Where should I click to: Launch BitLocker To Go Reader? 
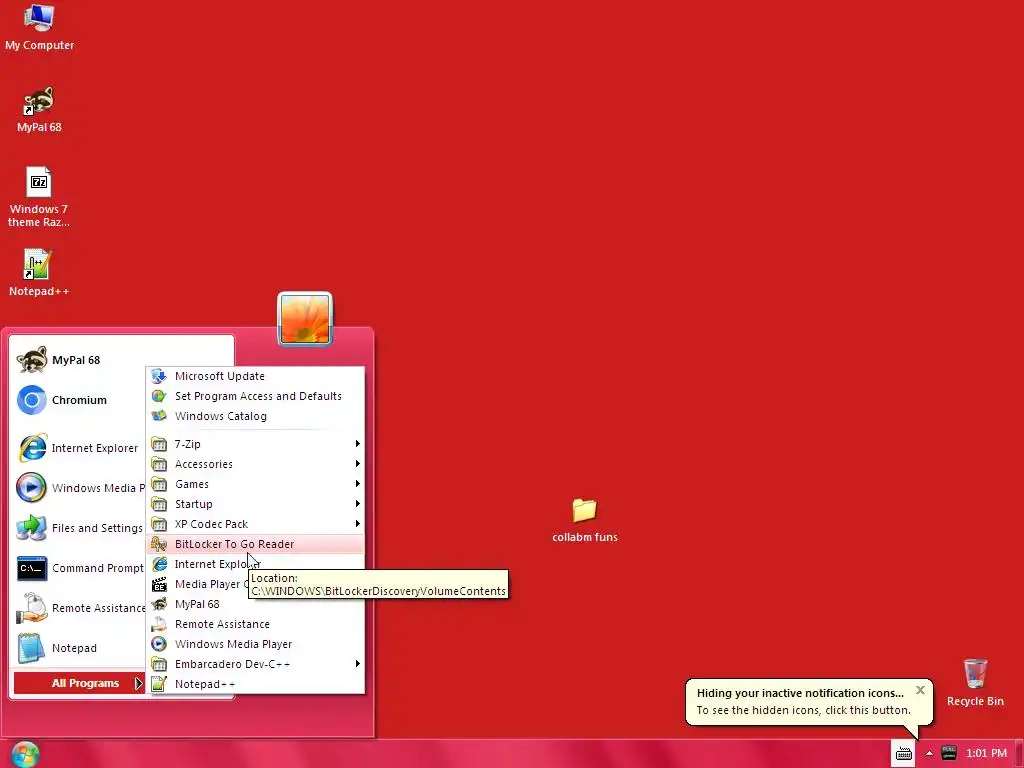[255, 544]
